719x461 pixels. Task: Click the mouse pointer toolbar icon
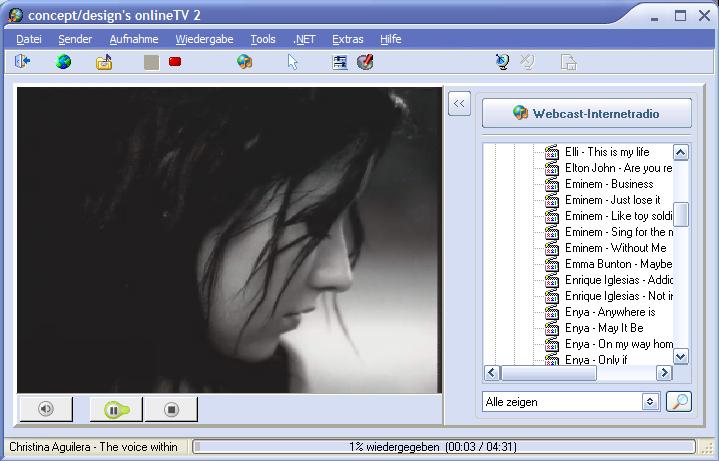point(293,62)
